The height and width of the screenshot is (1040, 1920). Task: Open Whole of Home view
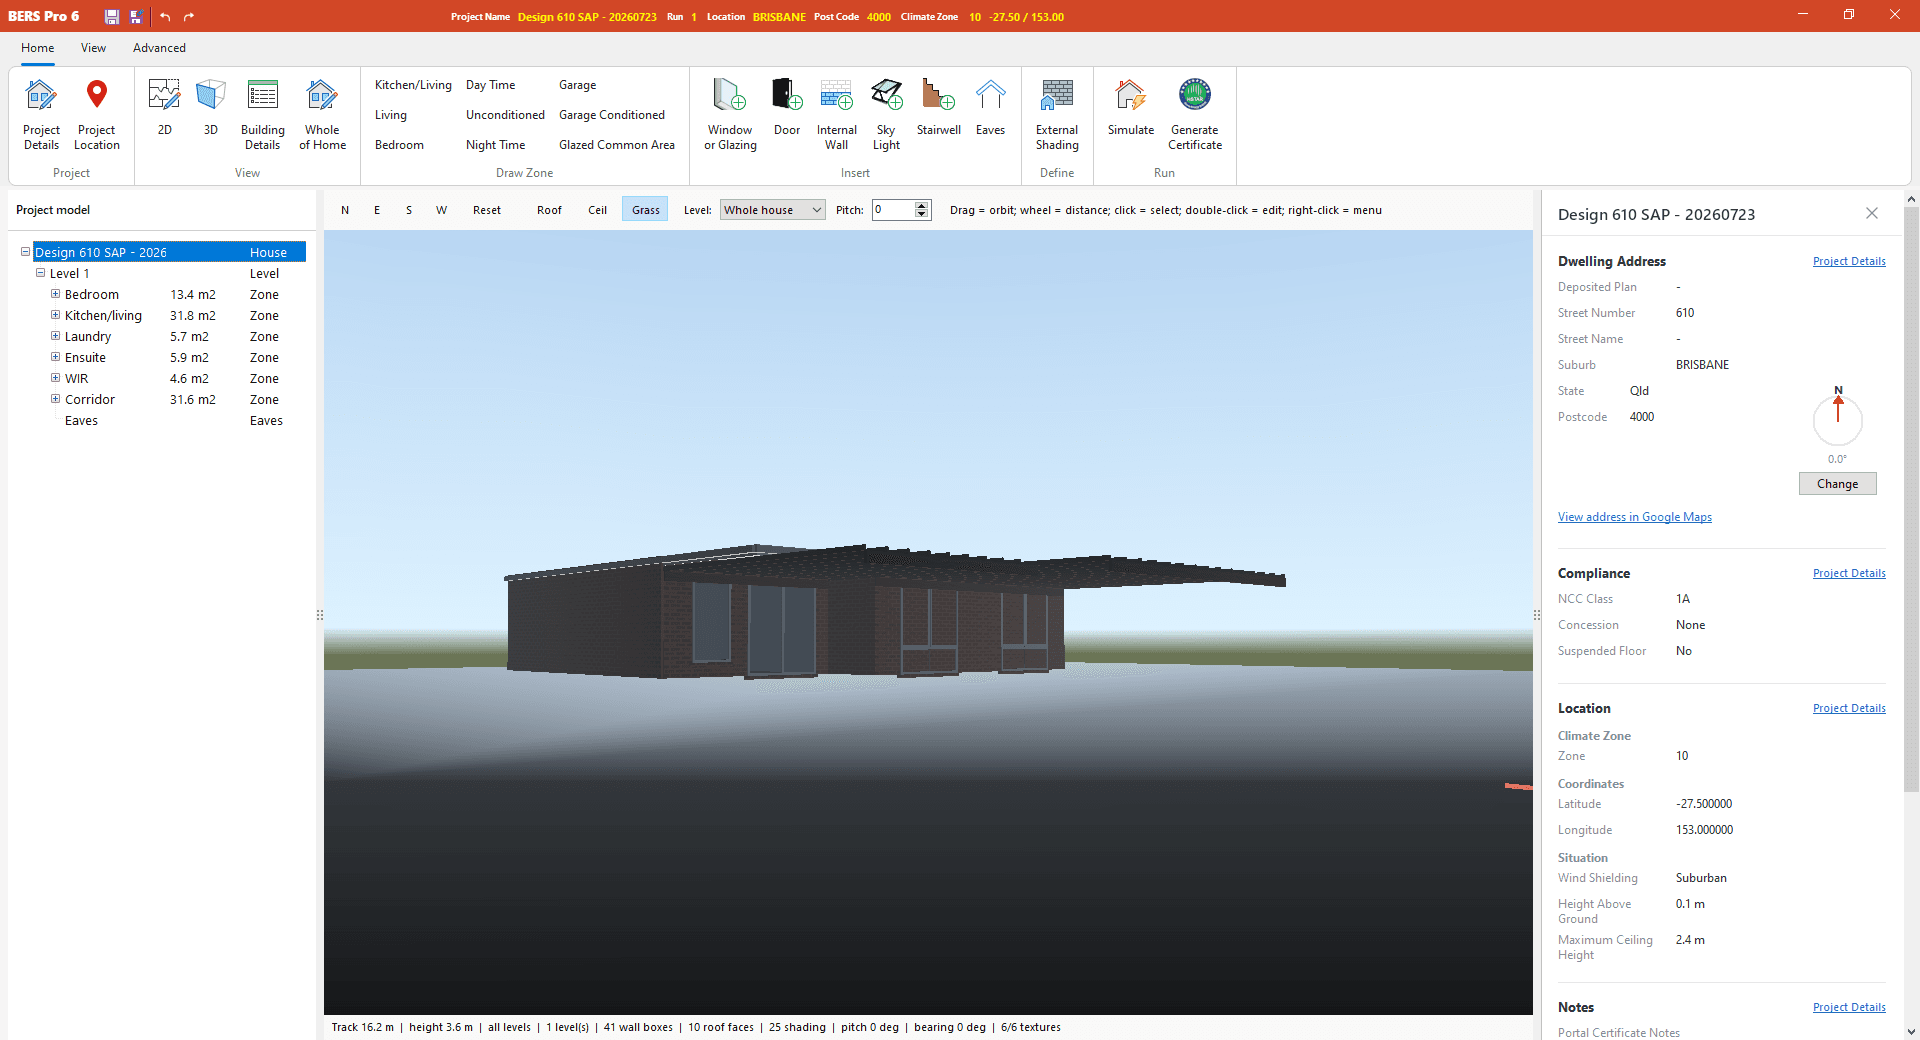[x=322, y=114]
